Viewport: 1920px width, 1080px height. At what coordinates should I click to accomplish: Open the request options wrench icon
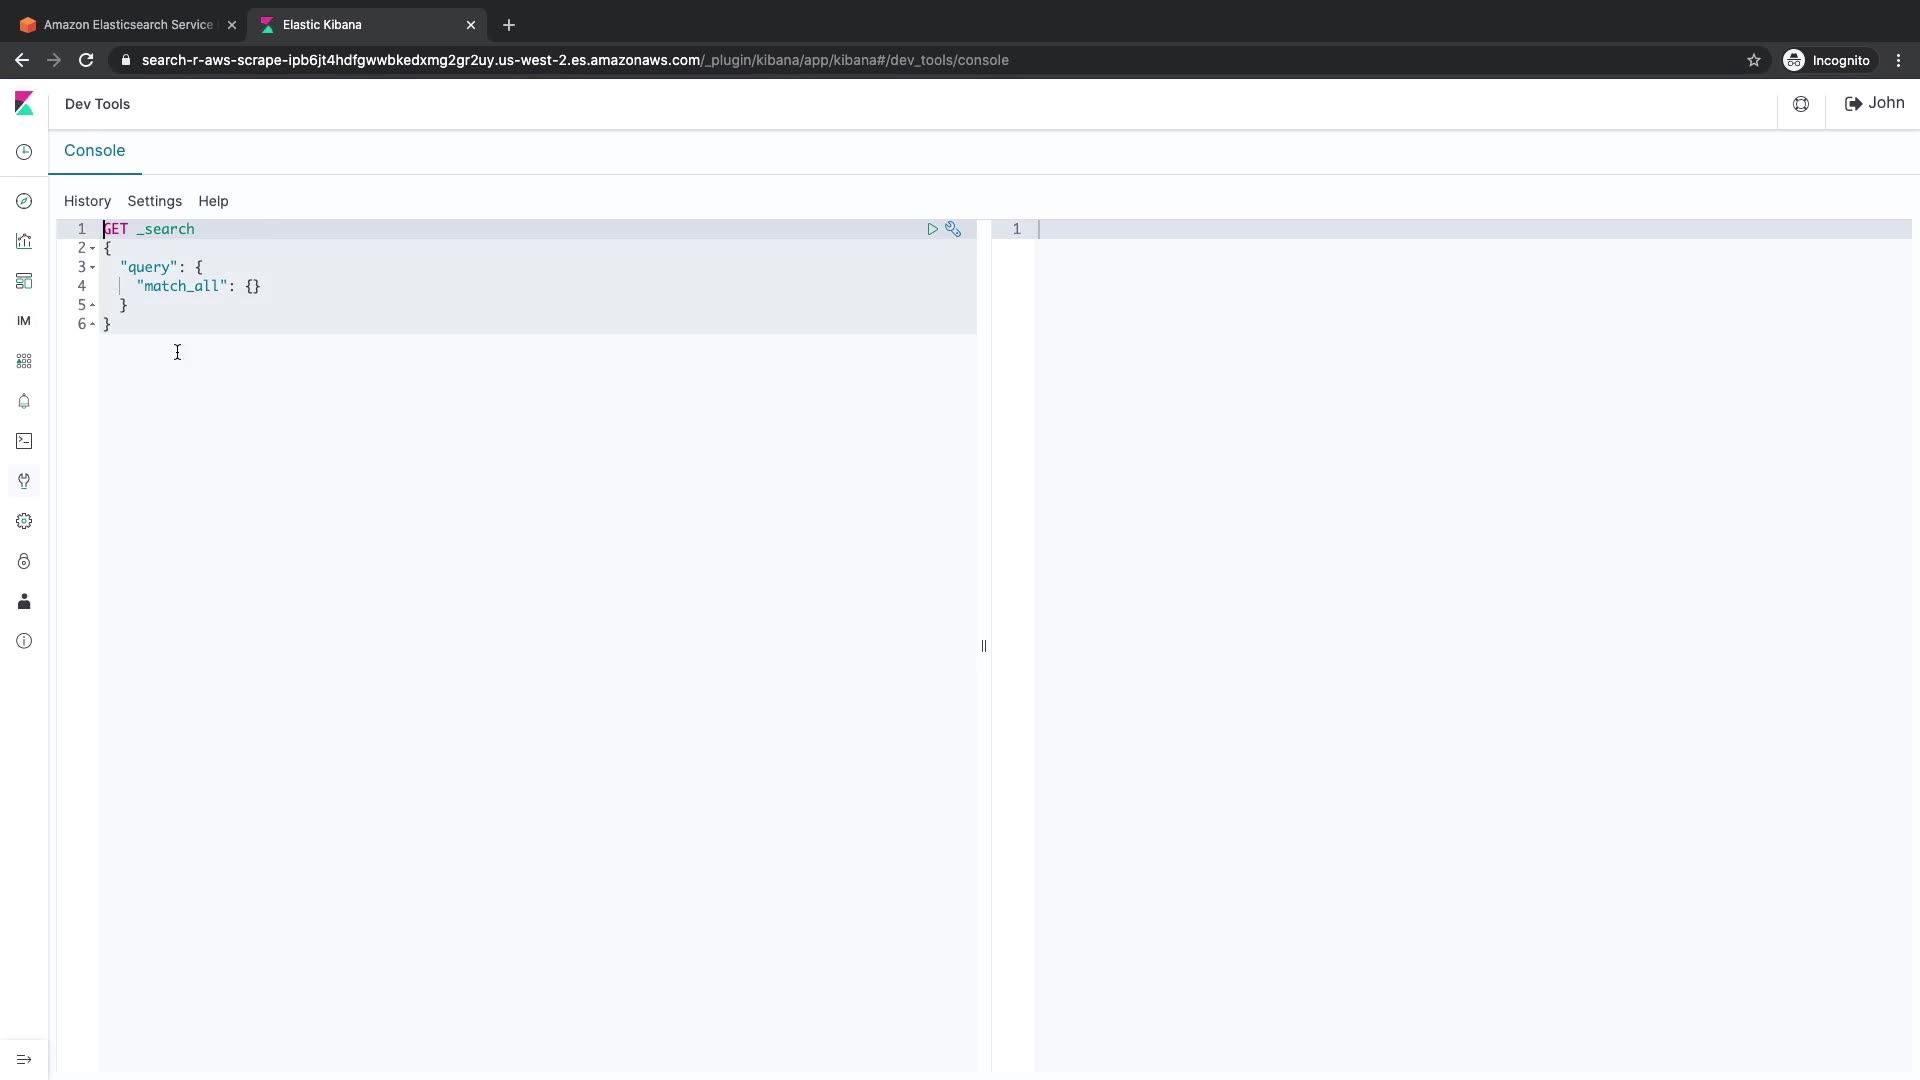pos(953,229)
